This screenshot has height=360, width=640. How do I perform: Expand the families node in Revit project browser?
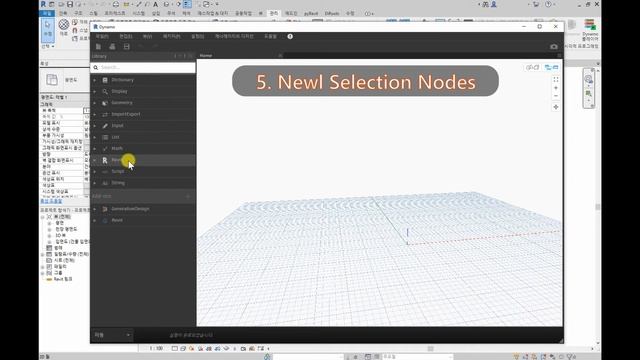[43, 267]
